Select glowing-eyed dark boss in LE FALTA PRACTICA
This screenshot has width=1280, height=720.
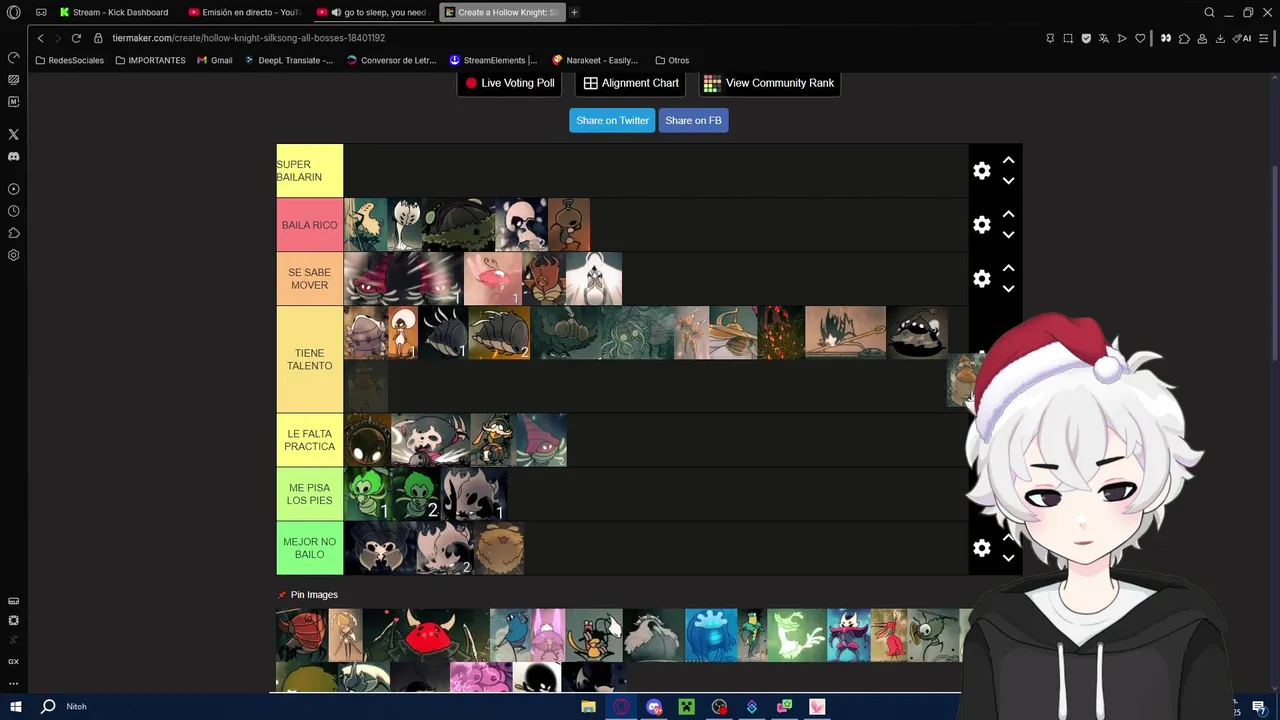pos(367,440)
